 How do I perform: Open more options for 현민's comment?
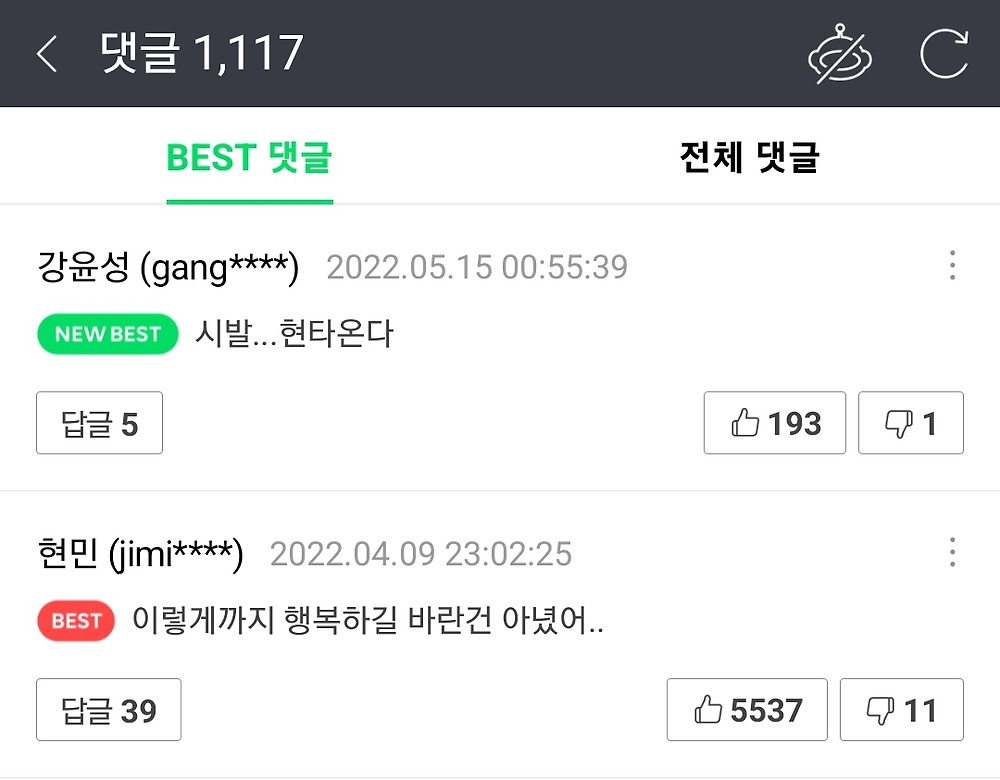click(x=952, y=552)
